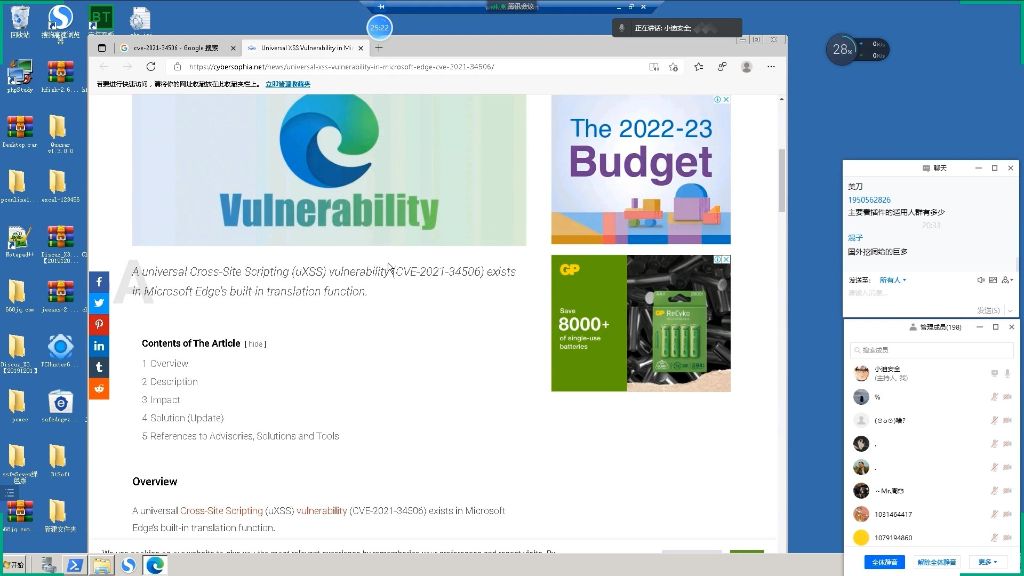Viewport: 1024px width, 576px height.
Task: Close the Universal XSS Vulnerability tab
Action: pyautogui.click(x=360, y=48)
